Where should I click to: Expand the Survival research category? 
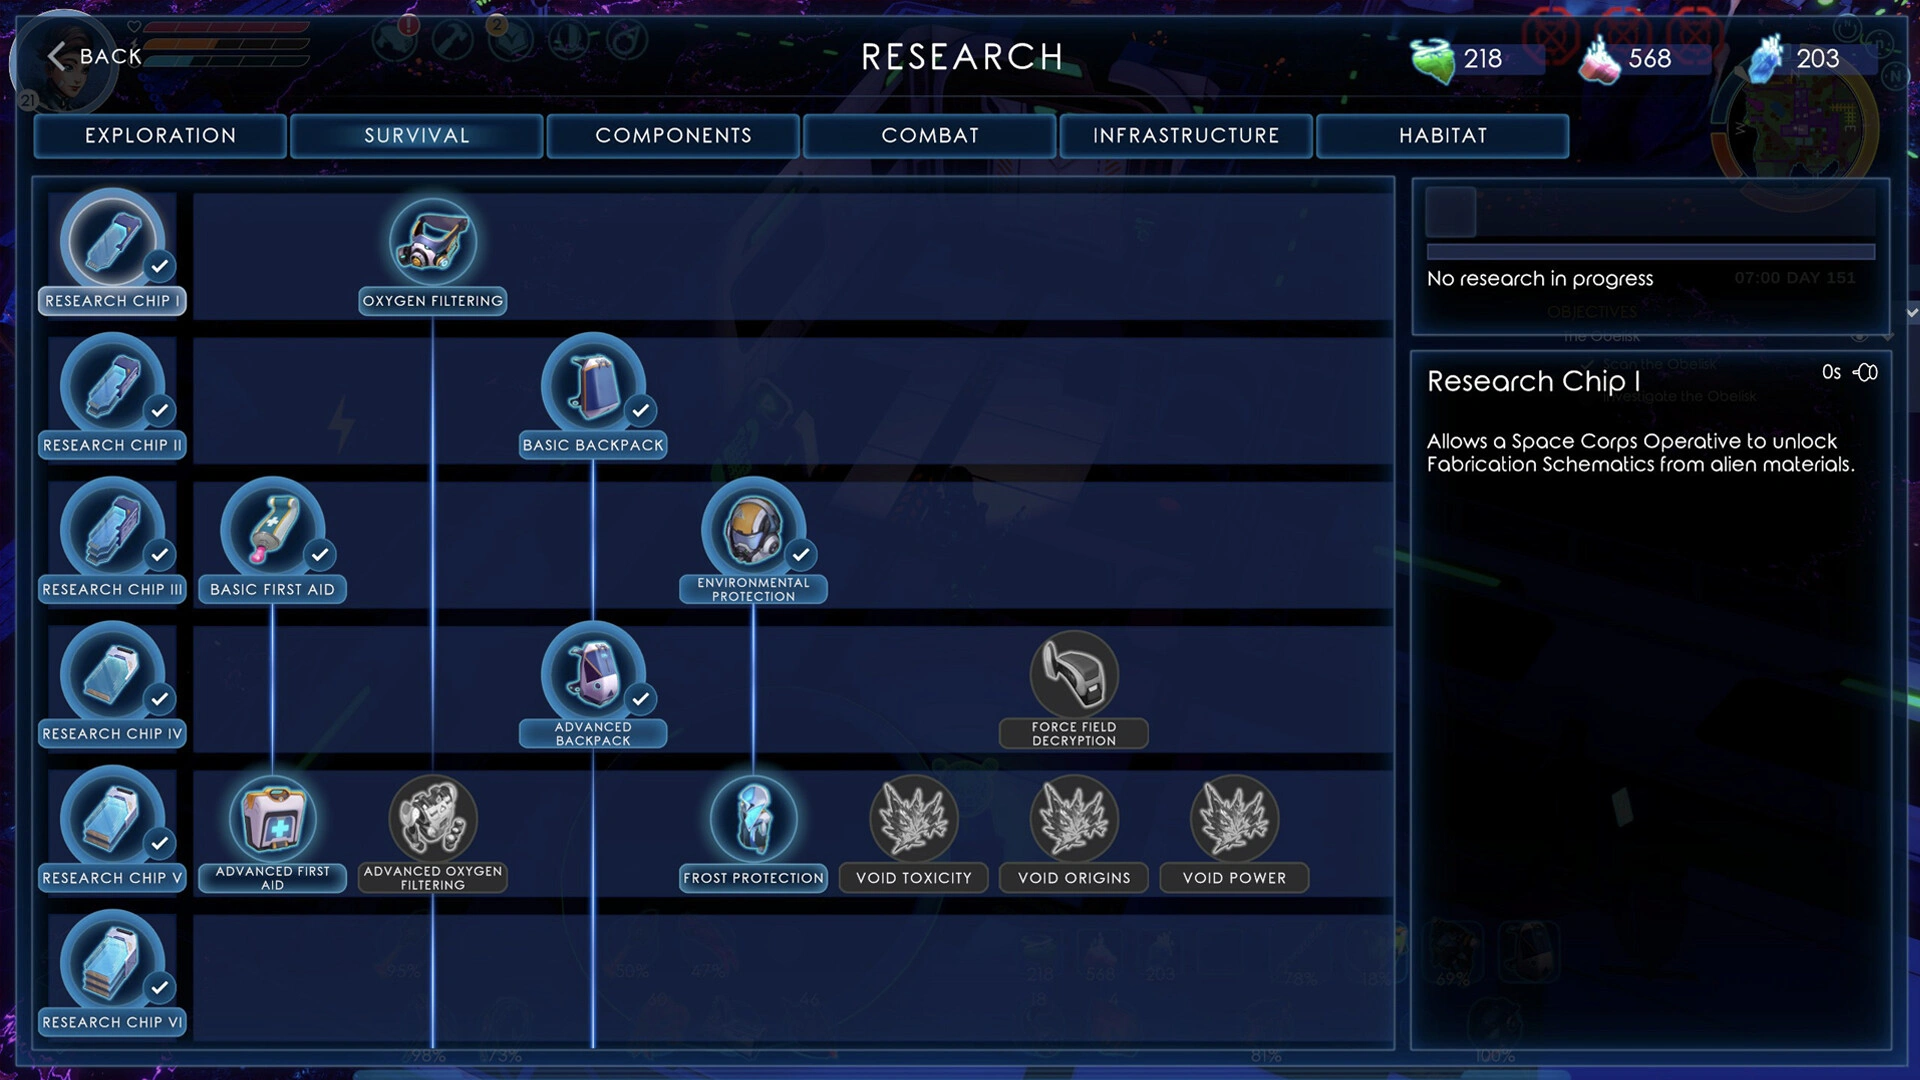pyautogui.click(x=417, y=135)
